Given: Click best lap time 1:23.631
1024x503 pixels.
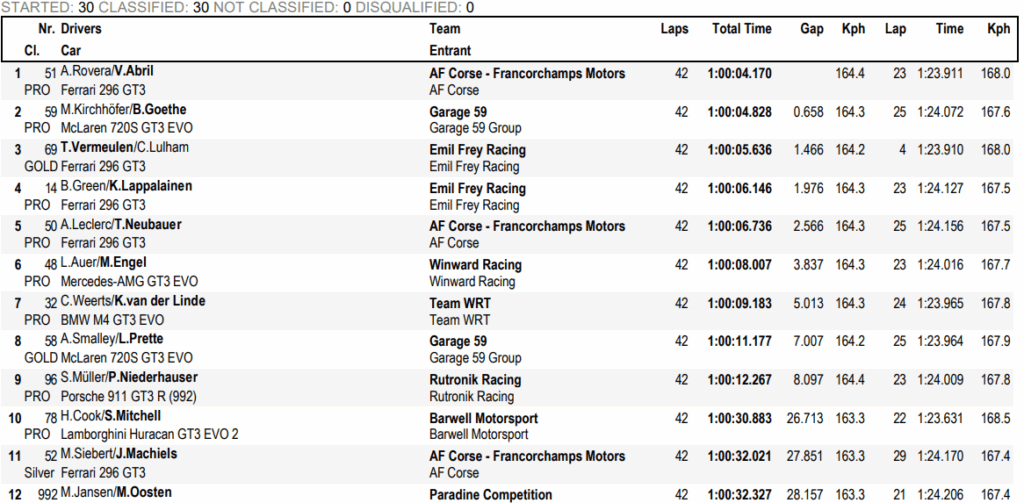Looking at the screenshot, I should (x=940, y=418).
